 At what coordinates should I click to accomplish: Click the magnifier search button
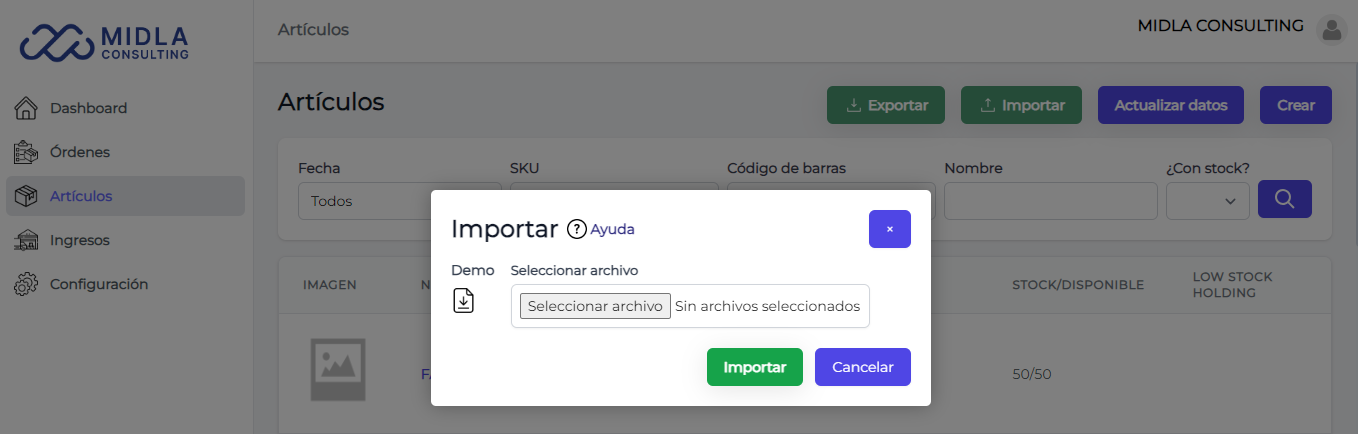(x=1285, y=200)
